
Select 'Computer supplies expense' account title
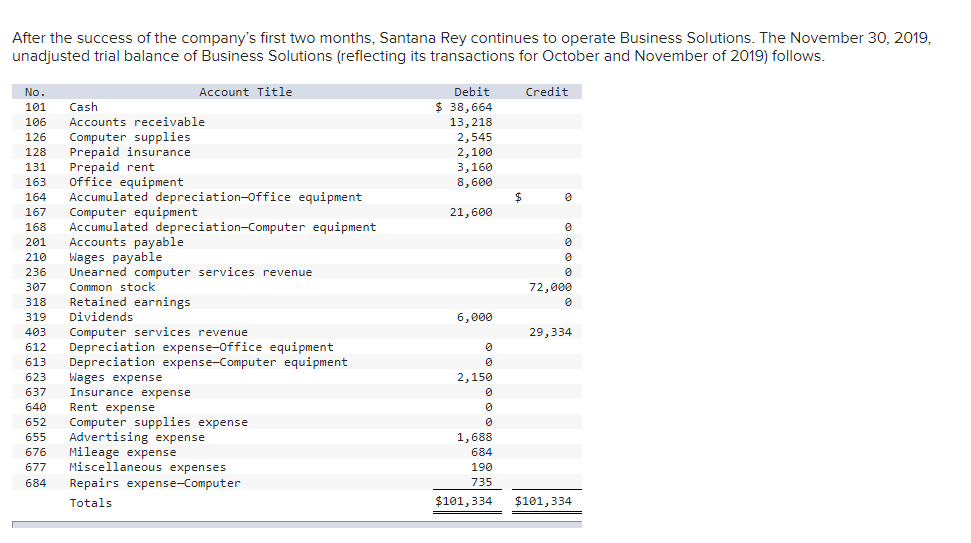coord(158,422)
